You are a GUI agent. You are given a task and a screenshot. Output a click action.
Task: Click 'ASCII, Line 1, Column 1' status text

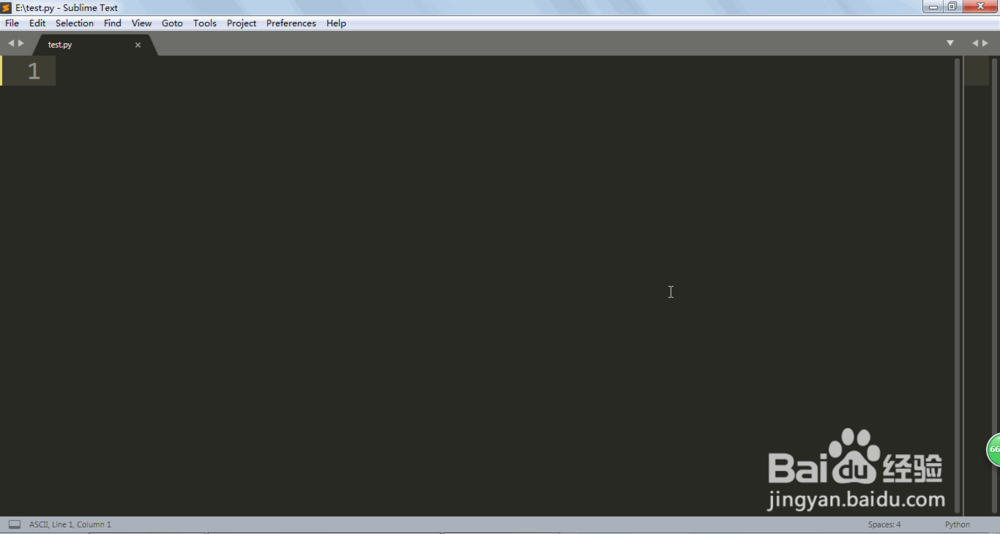click(70, 524)
